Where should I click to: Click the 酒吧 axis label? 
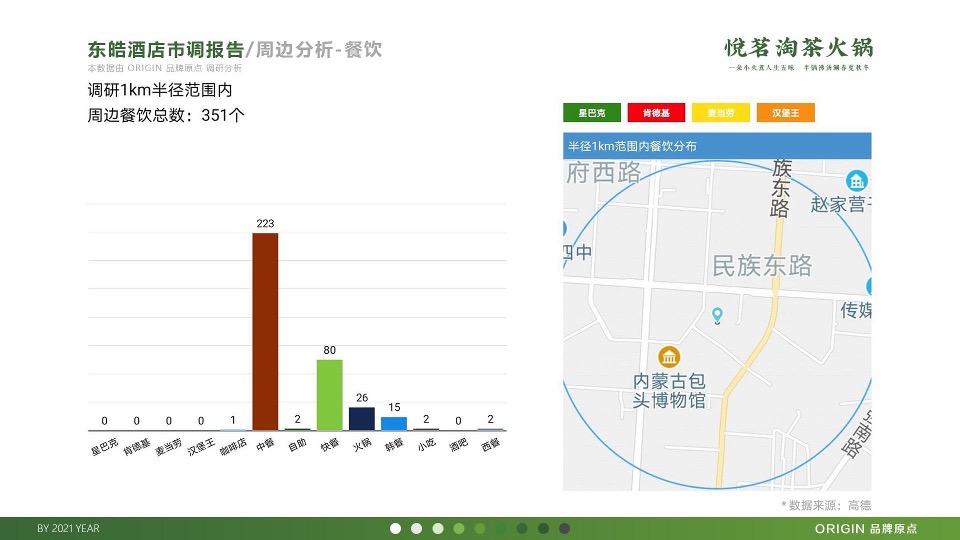pyautogui.click(x=459, y=444)
